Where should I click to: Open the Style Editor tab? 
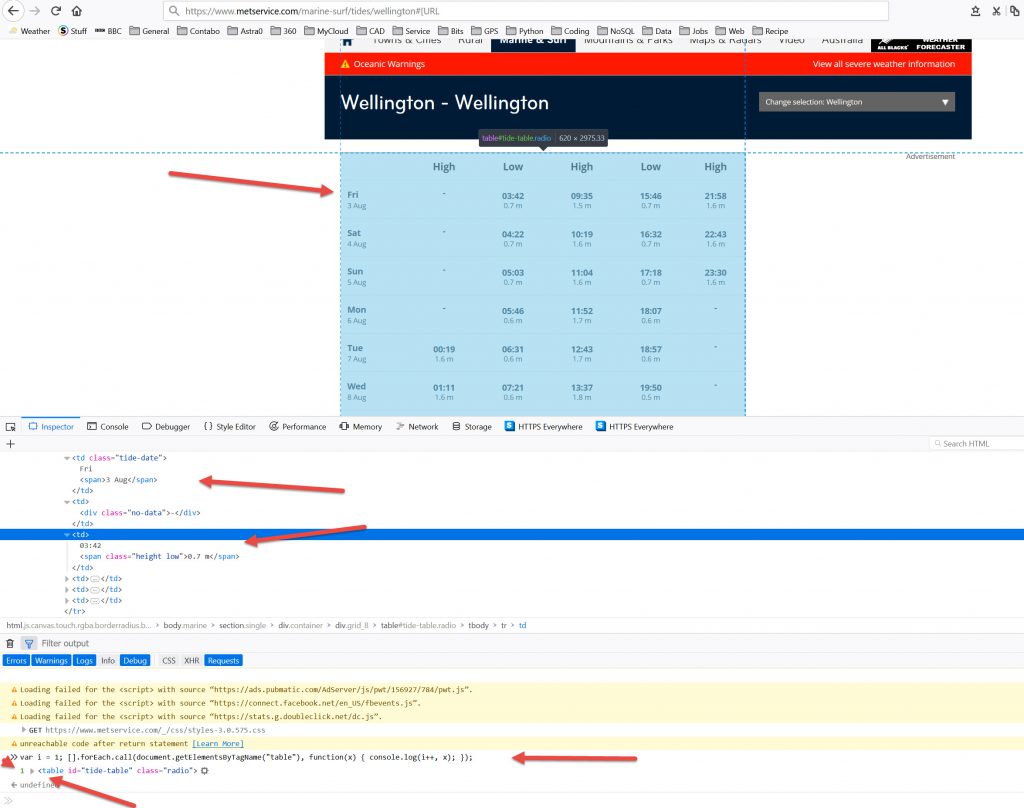point(229,426)
